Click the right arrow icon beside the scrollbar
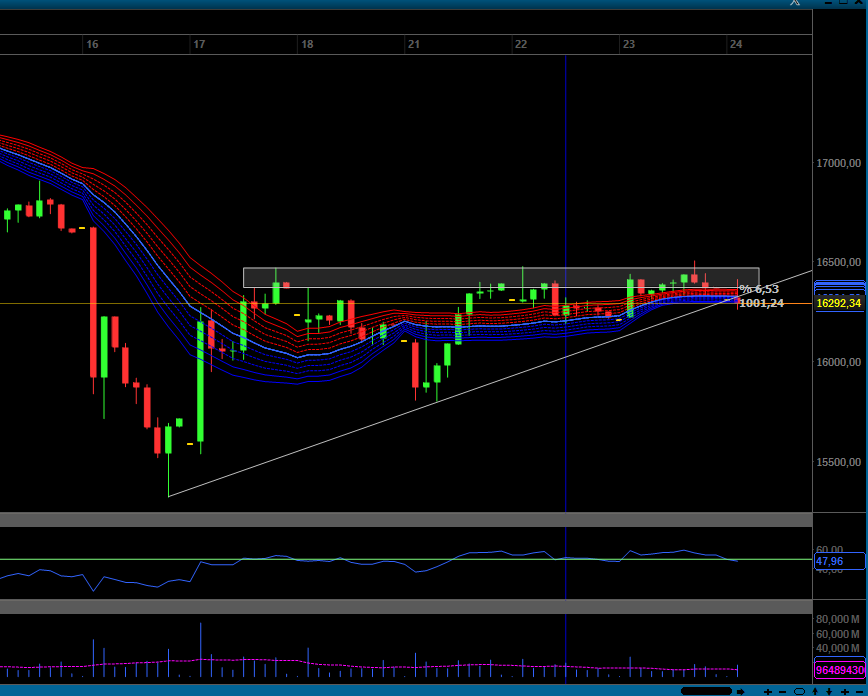The width and height of the screenshot is (868, 696). tap(740, 692)
